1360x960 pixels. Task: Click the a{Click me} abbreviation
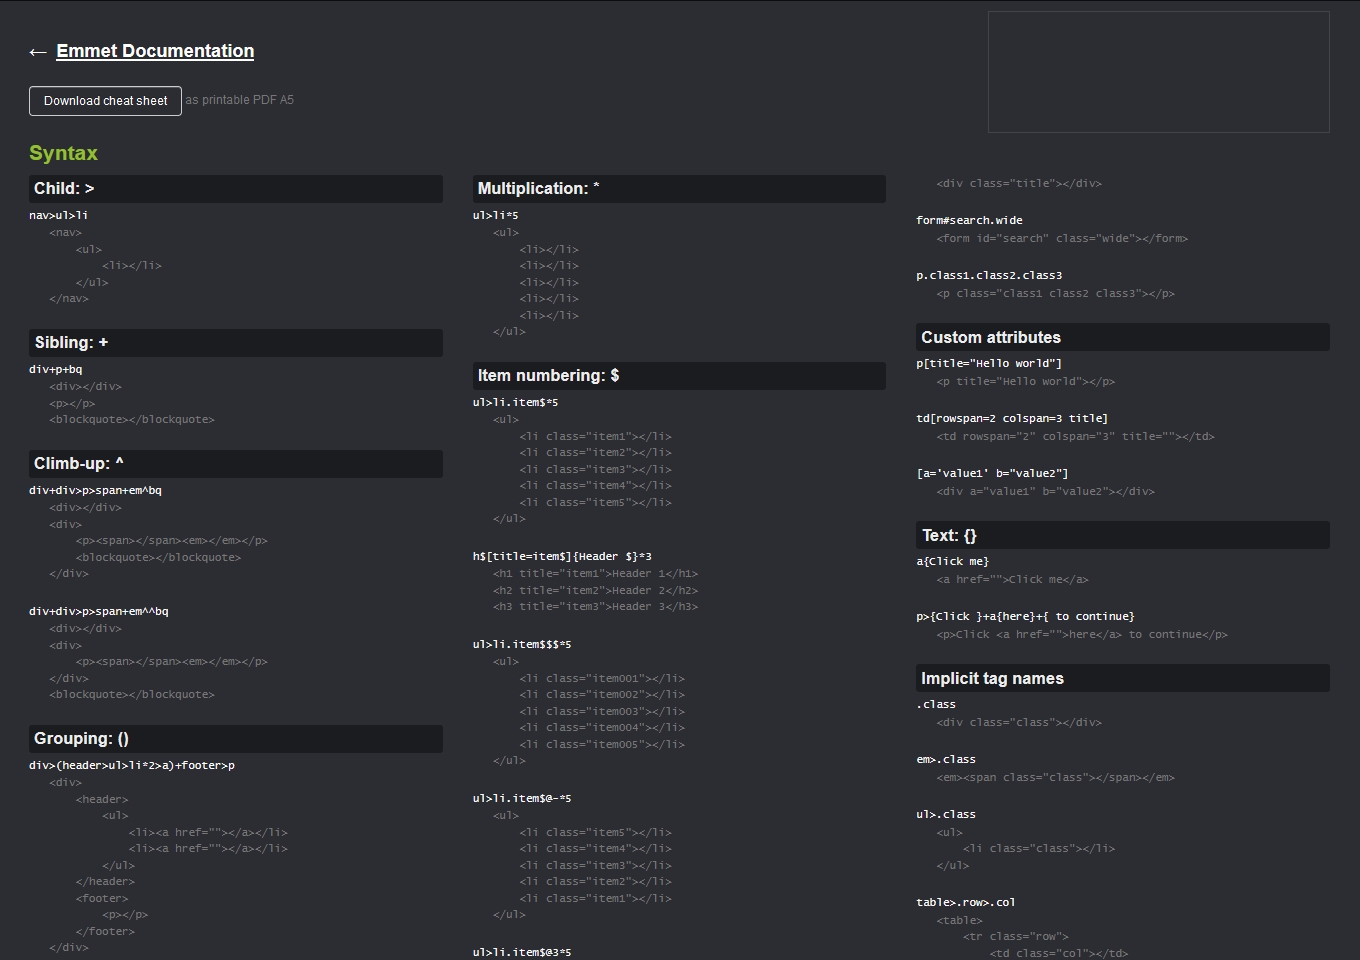pos(952,561)
